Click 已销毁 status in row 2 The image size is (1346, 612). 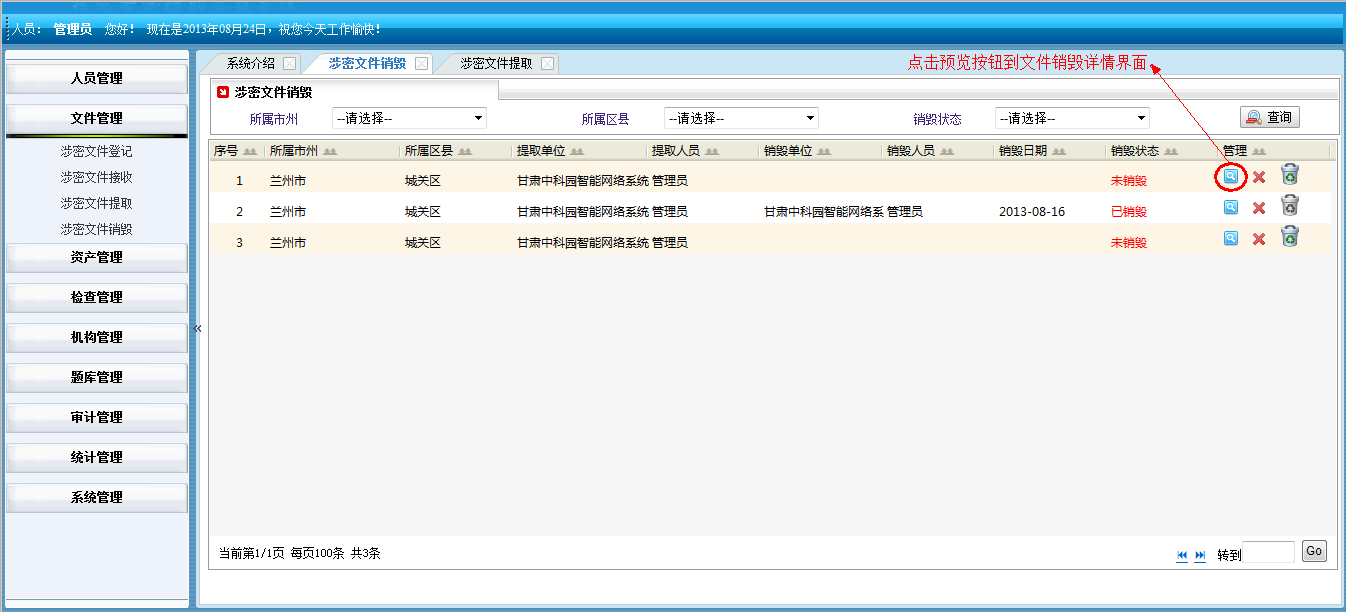(1129, 212)
